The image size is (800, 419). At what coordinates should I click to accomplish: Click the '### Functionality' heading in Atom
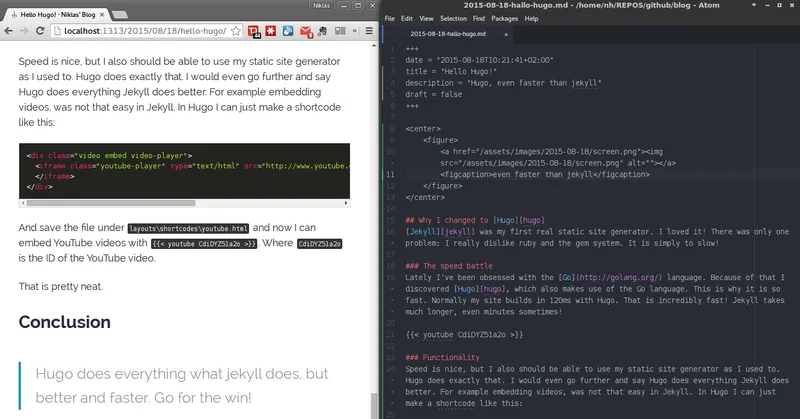point(442,358)
